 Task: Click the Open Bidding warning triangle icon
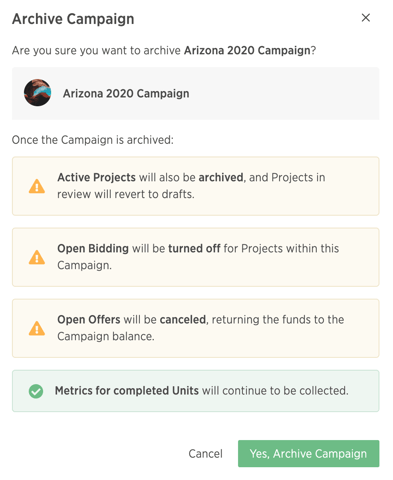37,257
